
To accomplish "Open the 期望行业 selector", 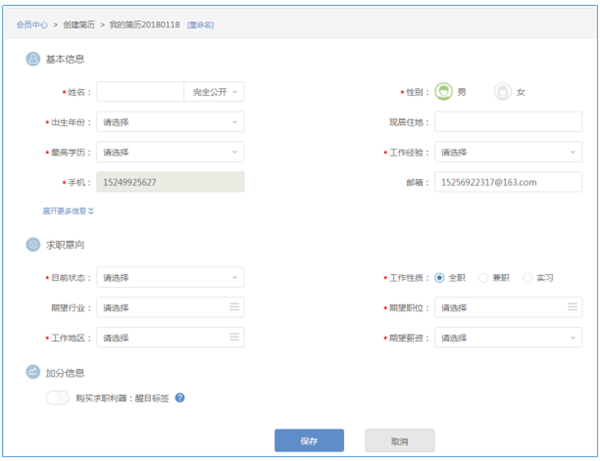I will coord(170,308).
